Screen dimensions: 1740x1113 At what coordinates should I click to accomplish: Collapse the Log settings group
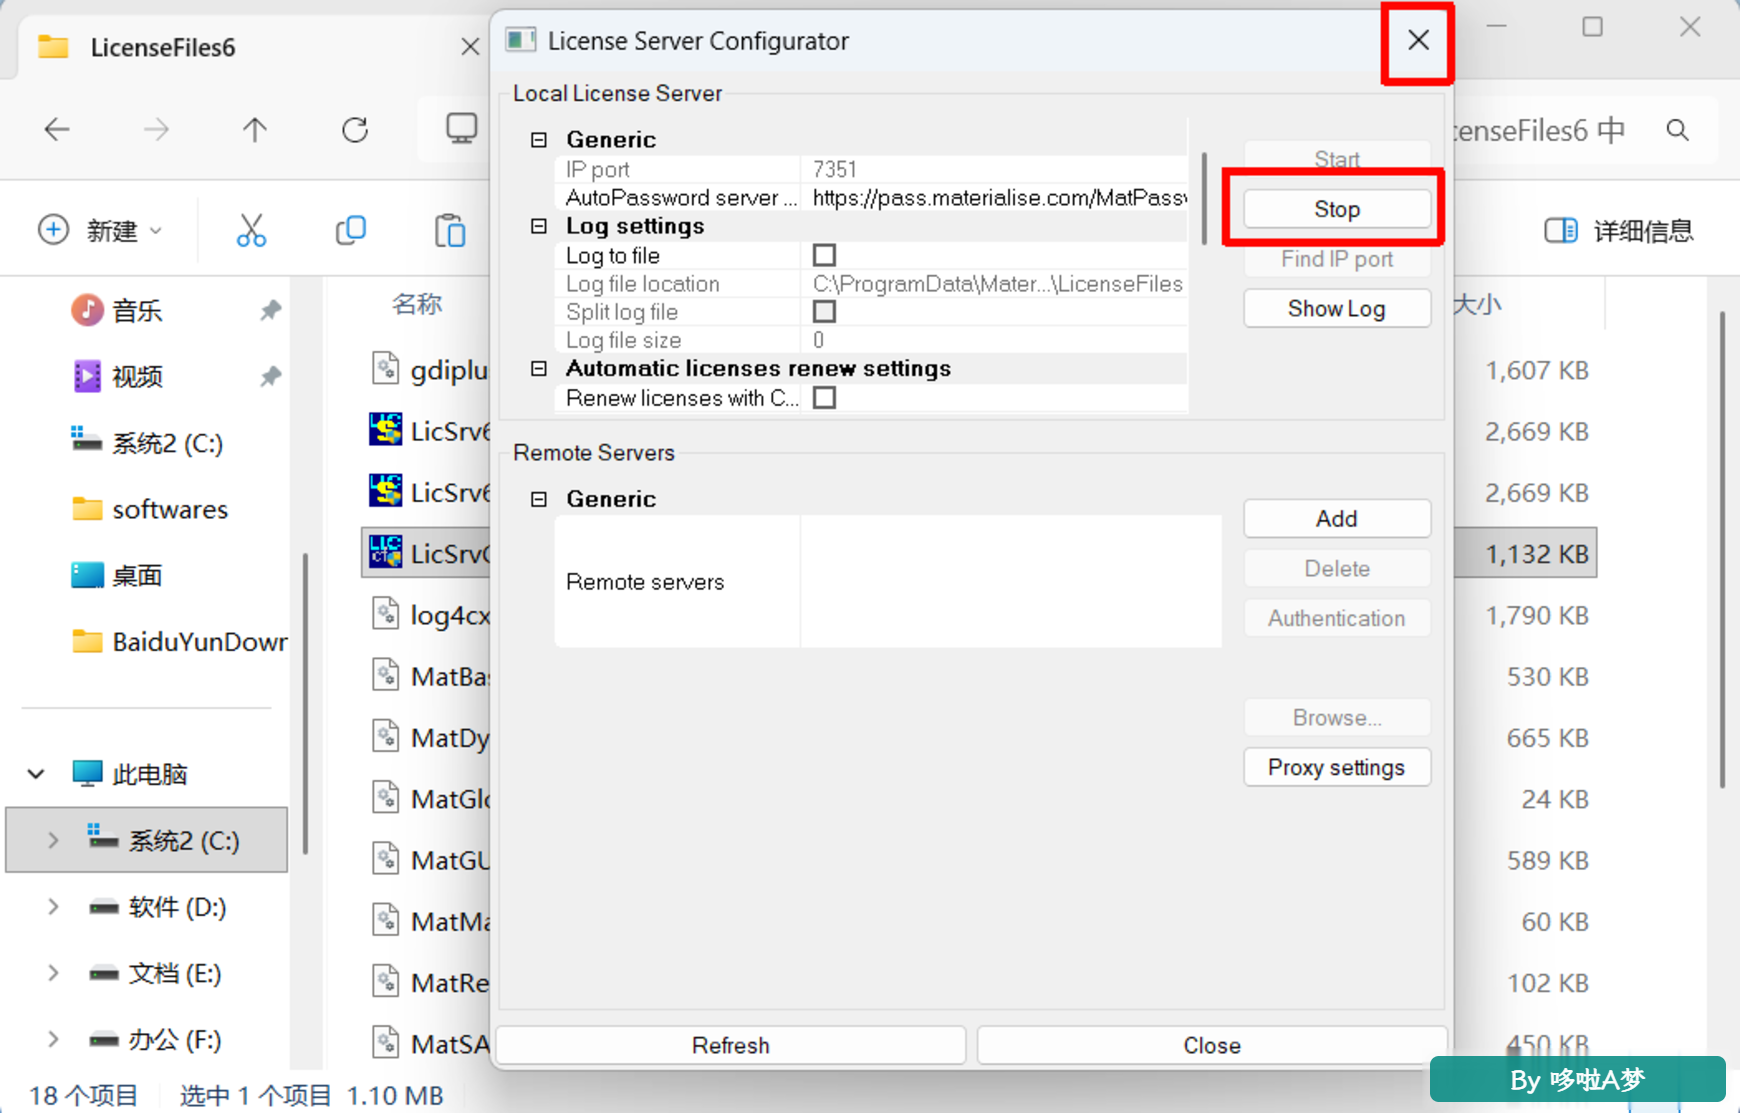tap(539, 226)
